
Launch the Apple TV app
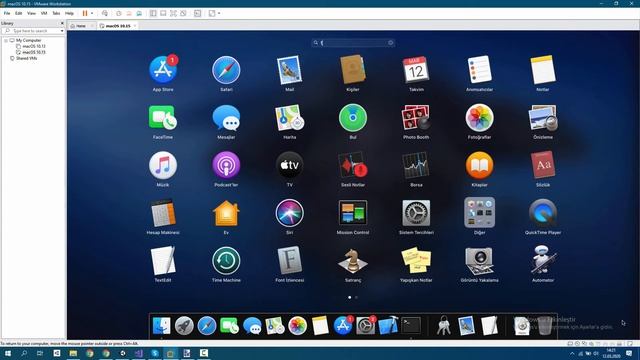[x=289, y=165]
